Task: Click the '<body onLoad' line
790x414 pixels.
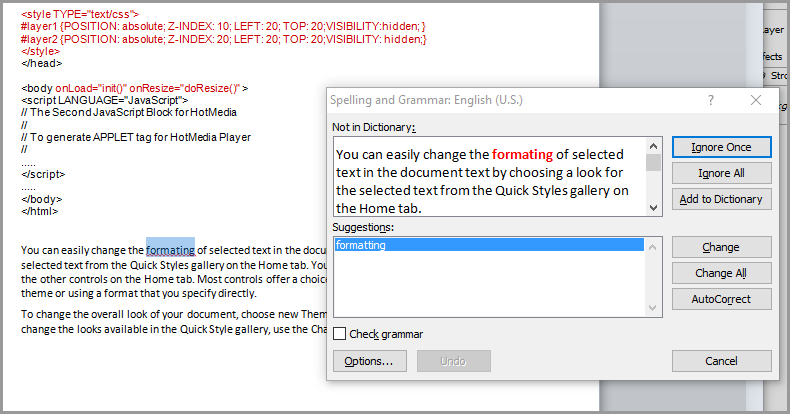Action: click(135, 88)
